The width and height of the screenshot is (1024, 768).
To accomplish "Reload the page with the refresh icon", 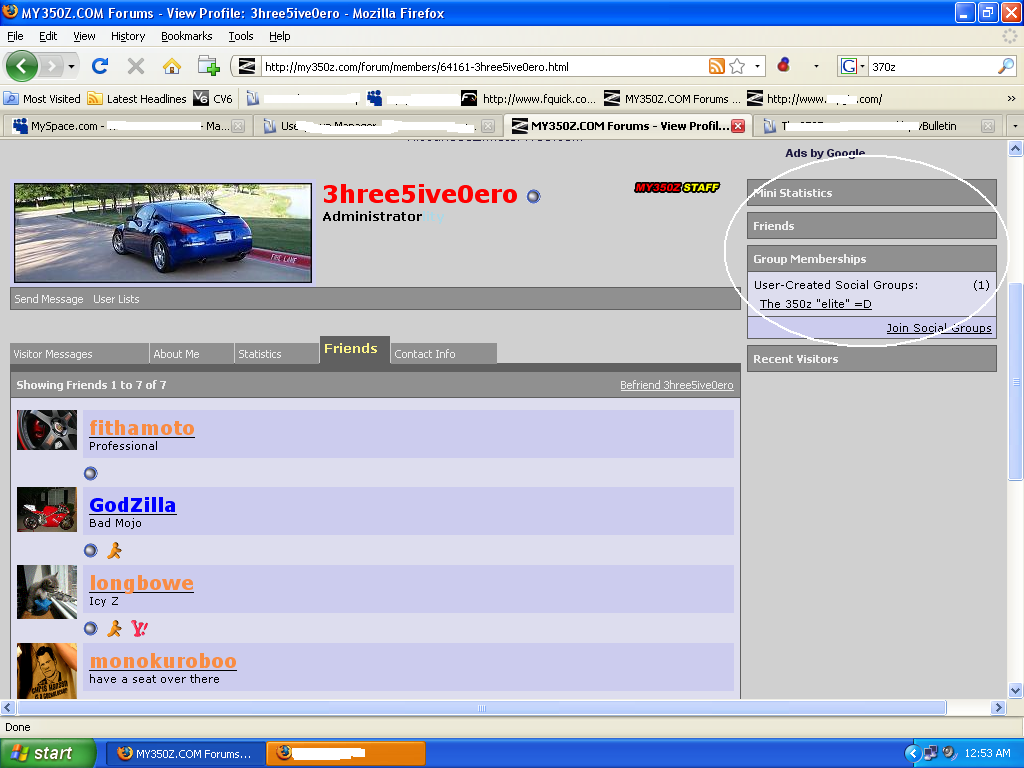I will (100, 66).
